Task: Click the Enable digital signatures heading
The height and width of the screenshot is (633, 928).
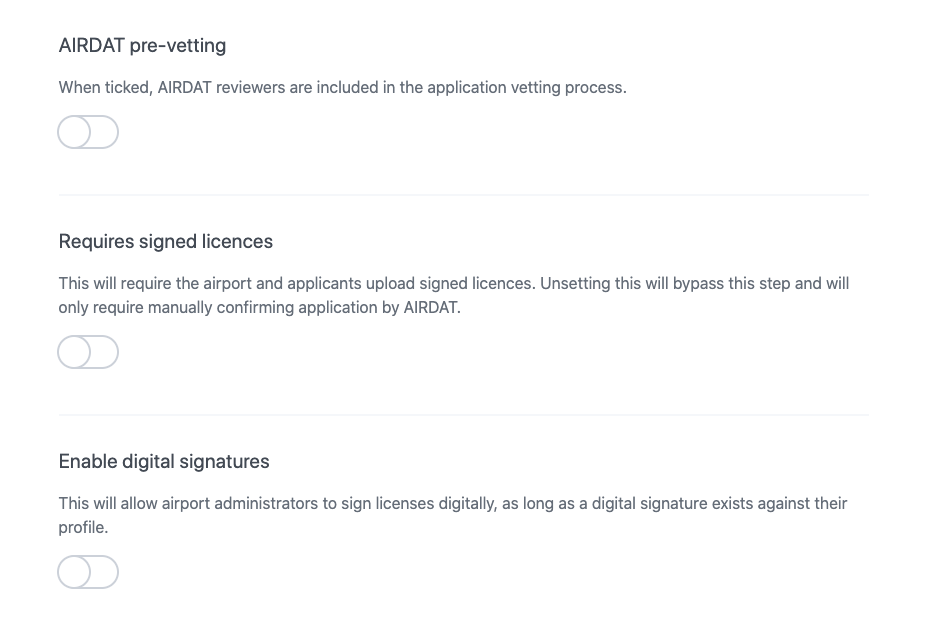Action: [164, 461]
